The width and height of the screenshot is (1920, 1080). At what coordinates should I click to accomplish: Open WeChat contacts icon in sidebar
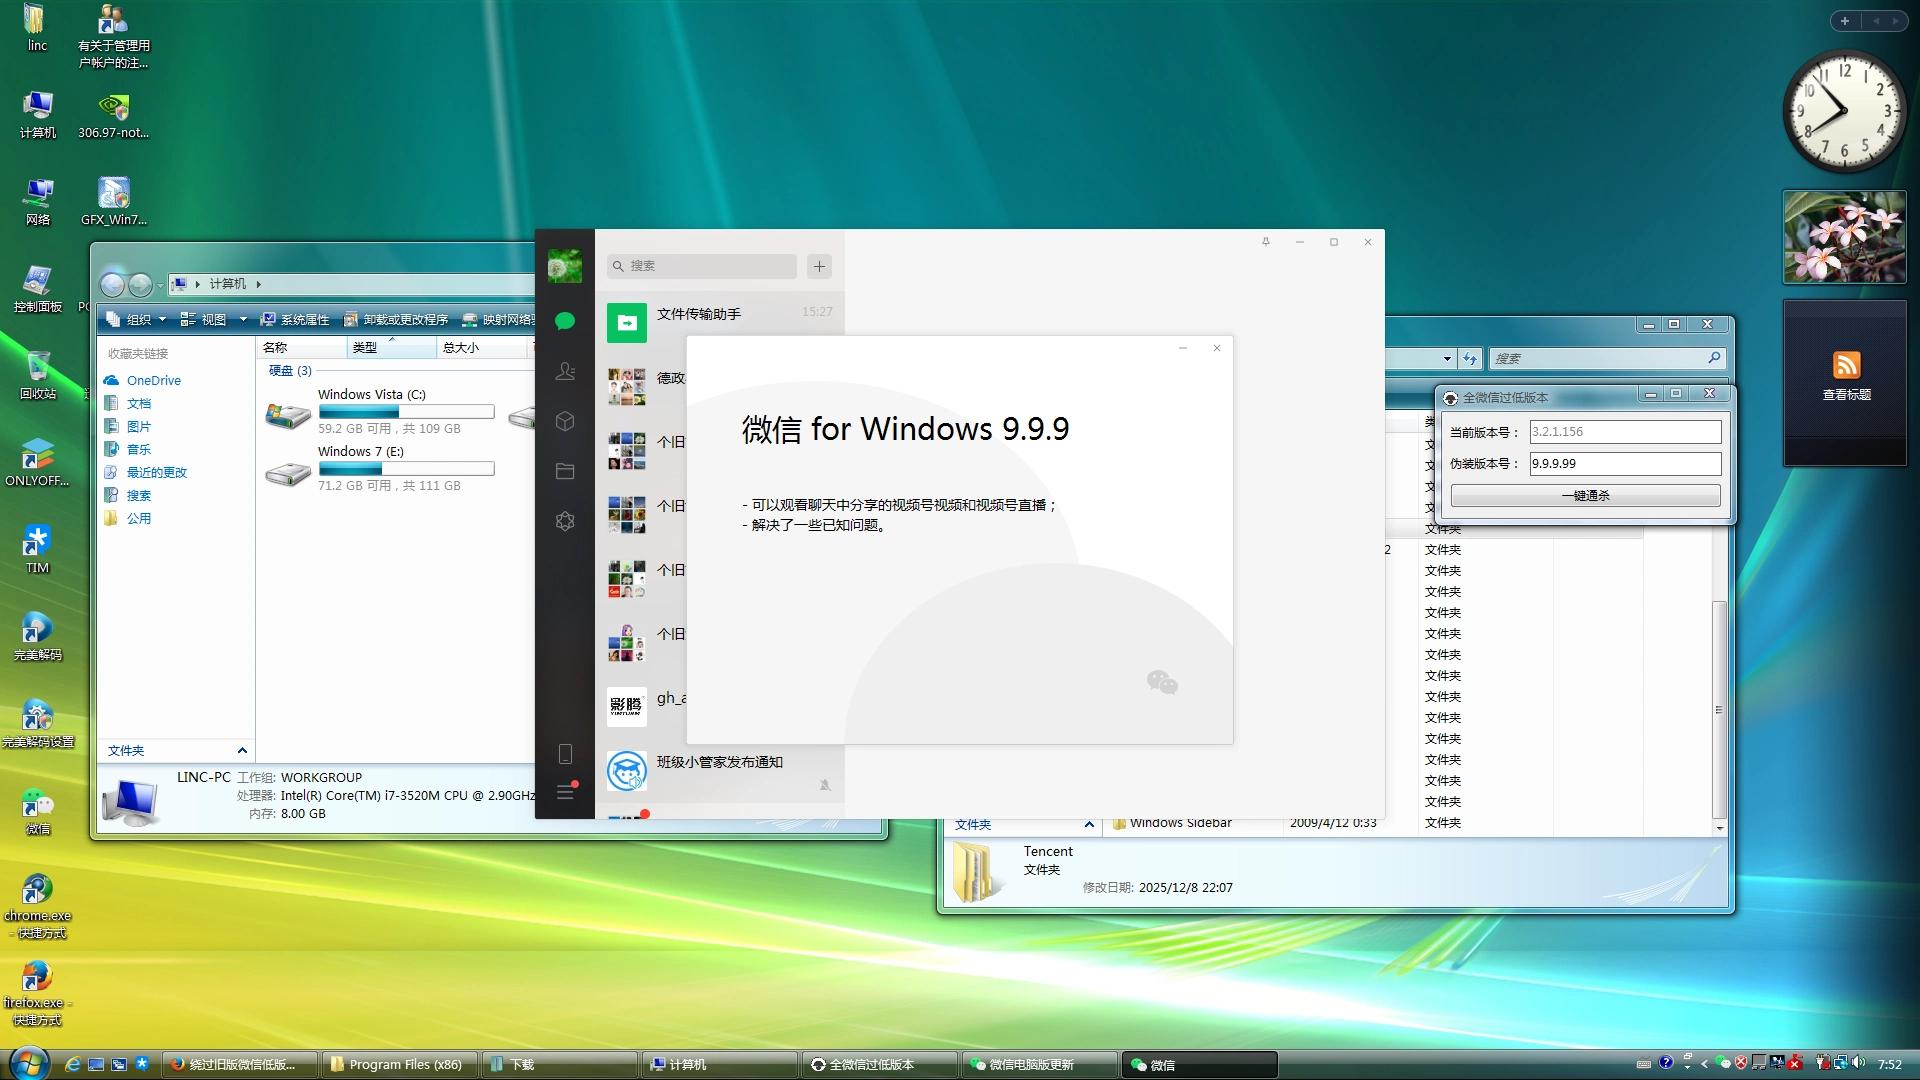[x=564, y=371]
